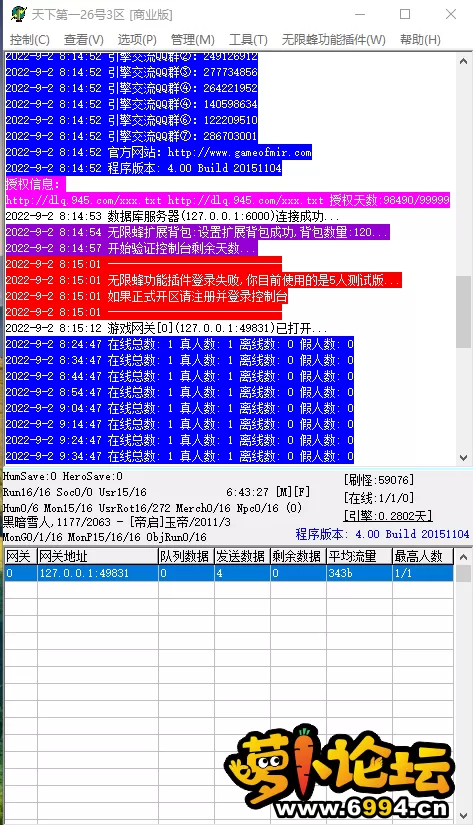Click the 9:04:47 在线总数 log line
Image resolution: width=473 pixels, height=825 pixels.
[179, 408]
